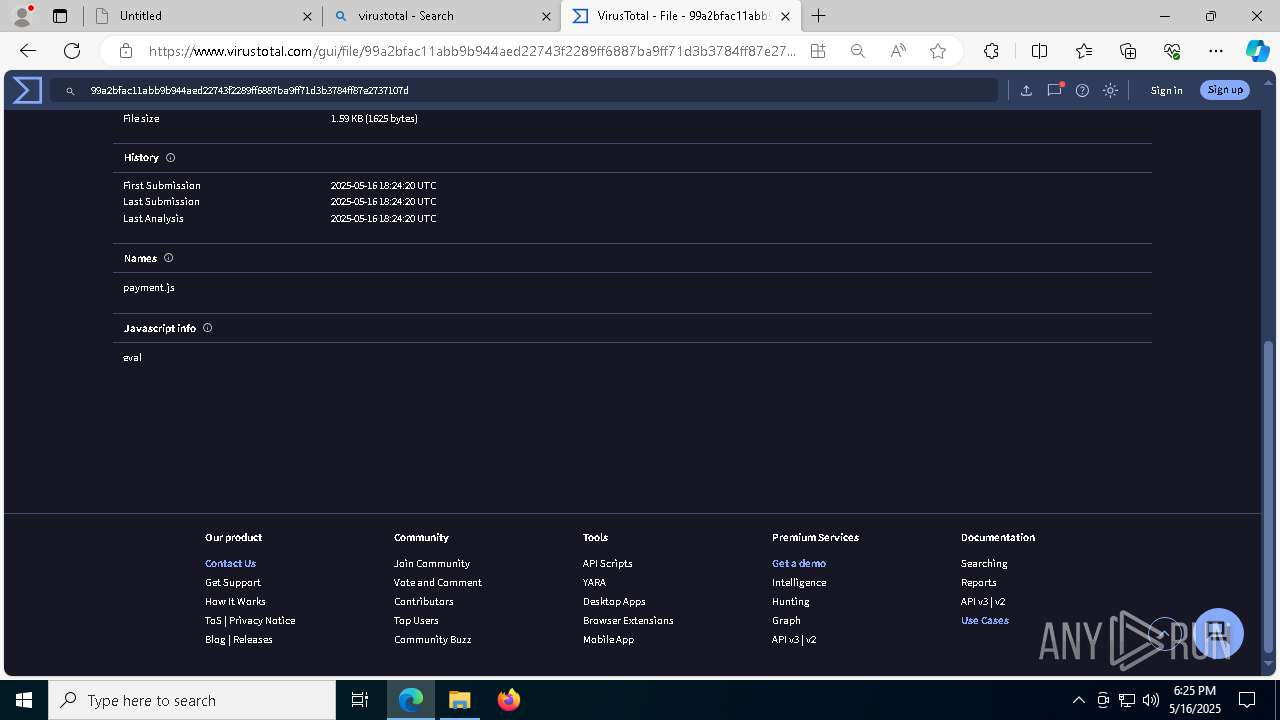The width and height of the screenshot is (1280, 720).
Task: Click the taskbar search box
Action: [192, 700]
